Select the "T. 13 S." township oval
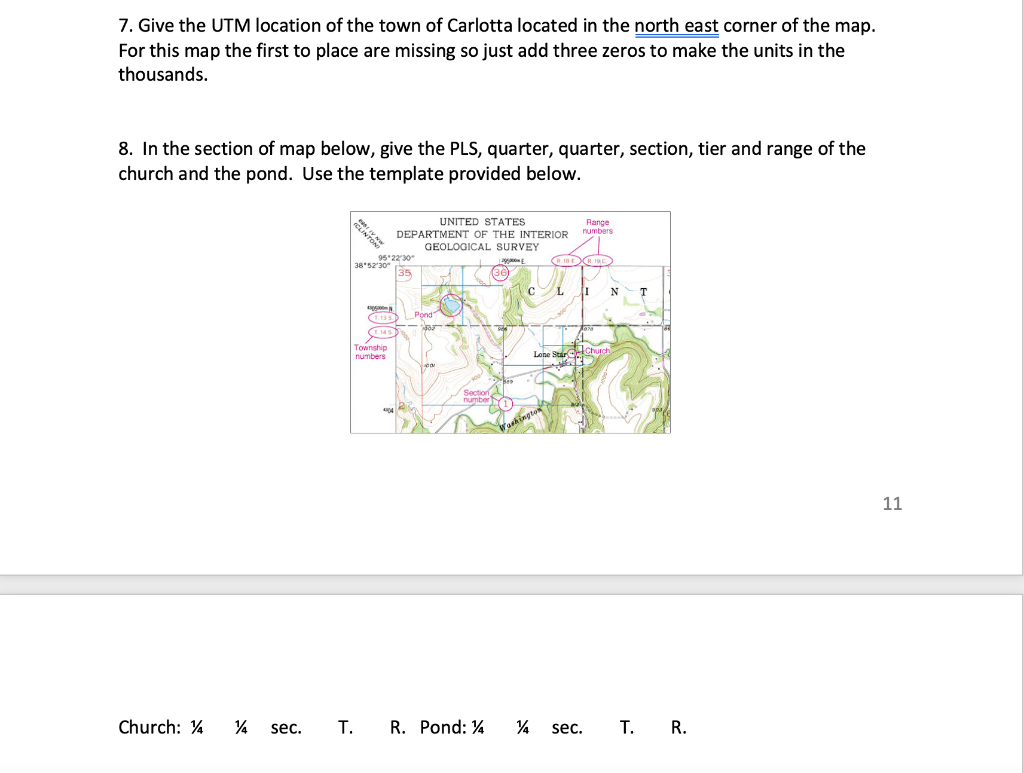This screenshot has height=773, width=1024. coord(382,318)
